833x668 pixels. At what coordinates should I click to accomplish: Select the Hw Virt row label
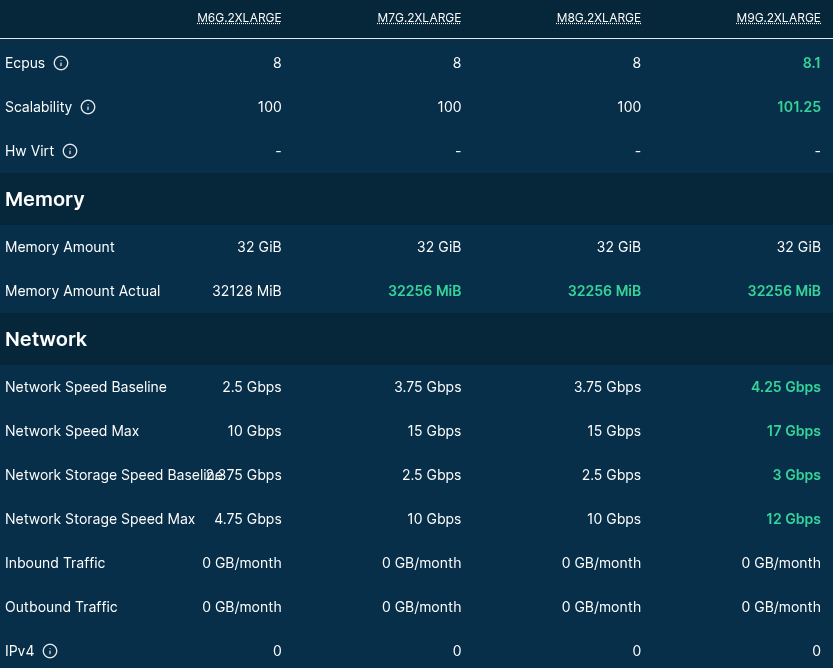coord(30,151)
